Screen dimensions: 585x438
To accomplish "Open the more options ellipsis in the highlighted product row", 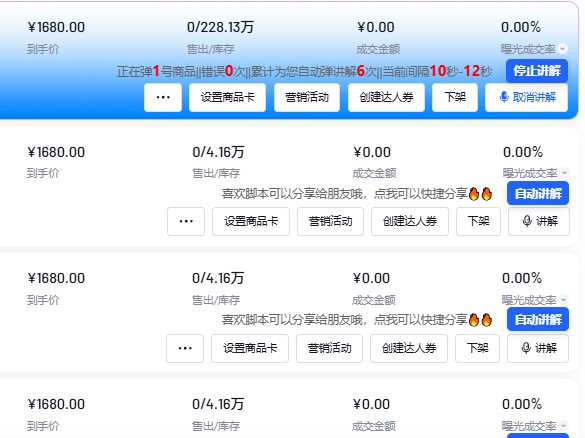I will 163,97.
